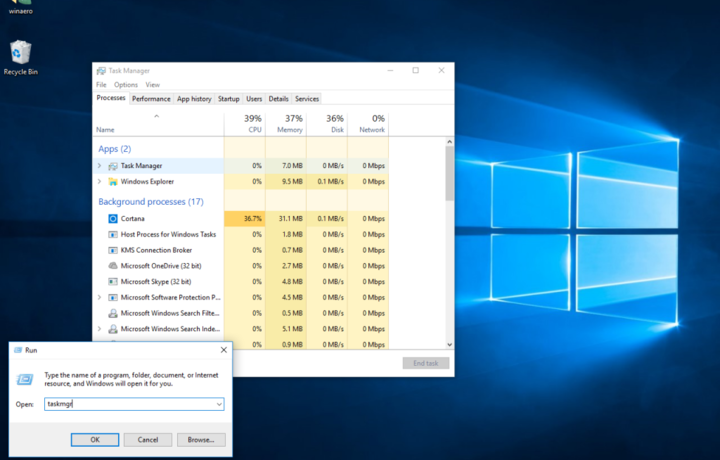Screen dimensions: 720x460
Task: Open the File menu
Action: click(x=101, y=85)
